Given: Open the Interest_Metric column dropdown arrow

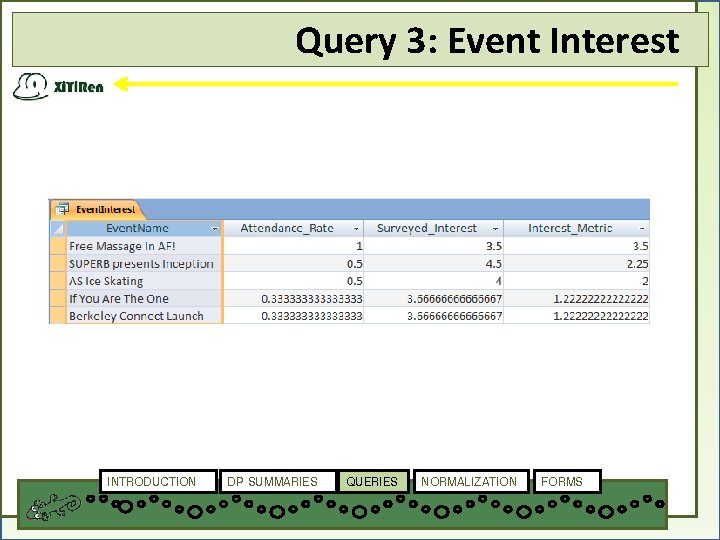Looking at the screenshot, I should (x=642, y=229).
